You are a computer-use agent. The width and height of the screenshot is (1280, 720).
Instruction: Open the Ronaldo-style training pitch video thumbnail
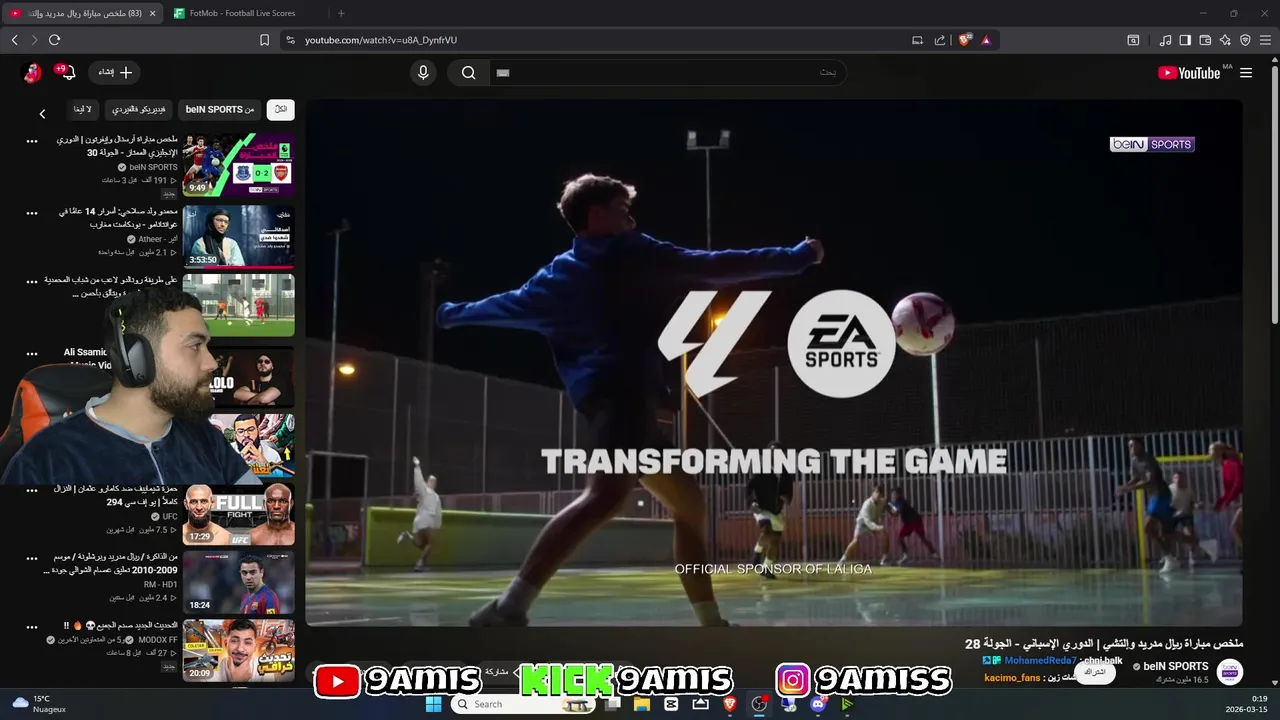click(x=238, y=305)
